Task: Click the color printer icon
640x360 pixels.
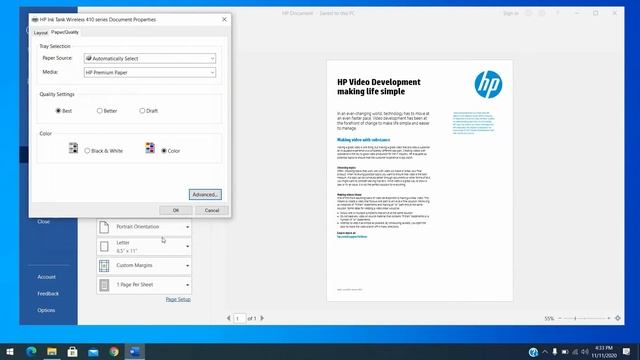Action: coord(150,148)
